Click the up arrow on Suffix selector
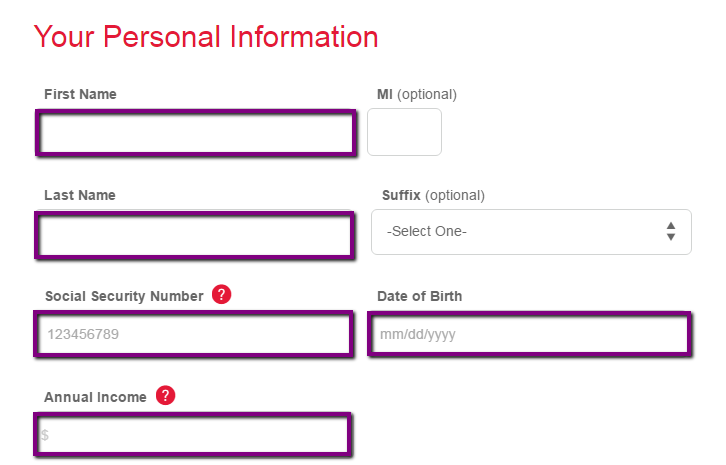The height and width of the screenshot is (465, 726). click(x=670, y=226)
